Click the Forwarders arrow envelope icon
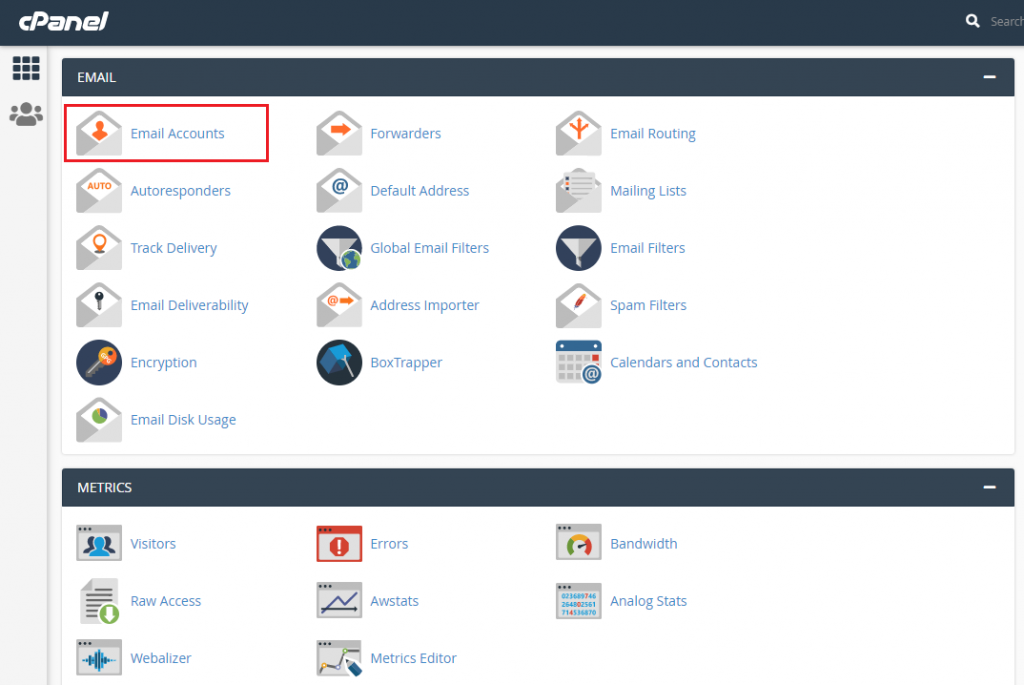1024x685 pixels. coord(339,133)
